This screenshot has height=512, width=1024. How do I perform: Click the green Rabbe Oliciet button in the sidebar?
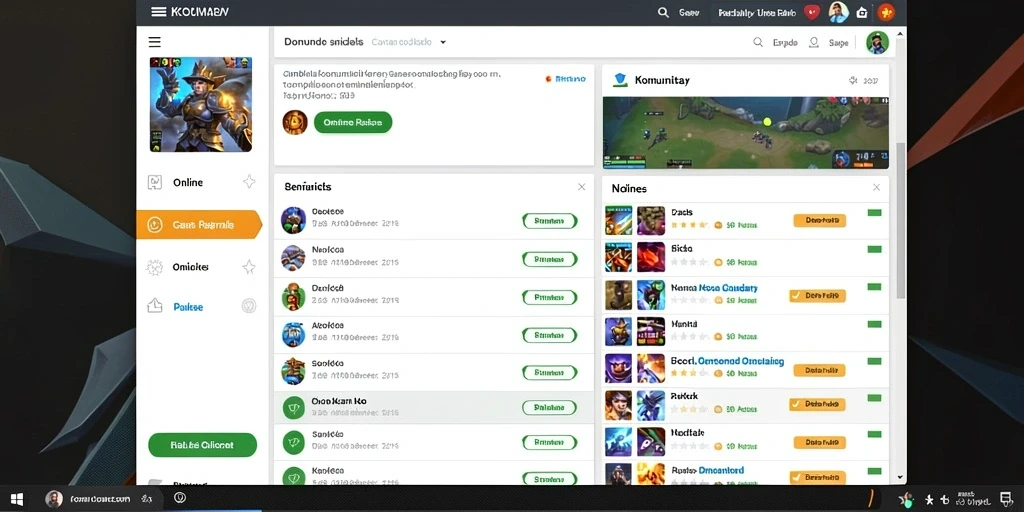(202, 445)
